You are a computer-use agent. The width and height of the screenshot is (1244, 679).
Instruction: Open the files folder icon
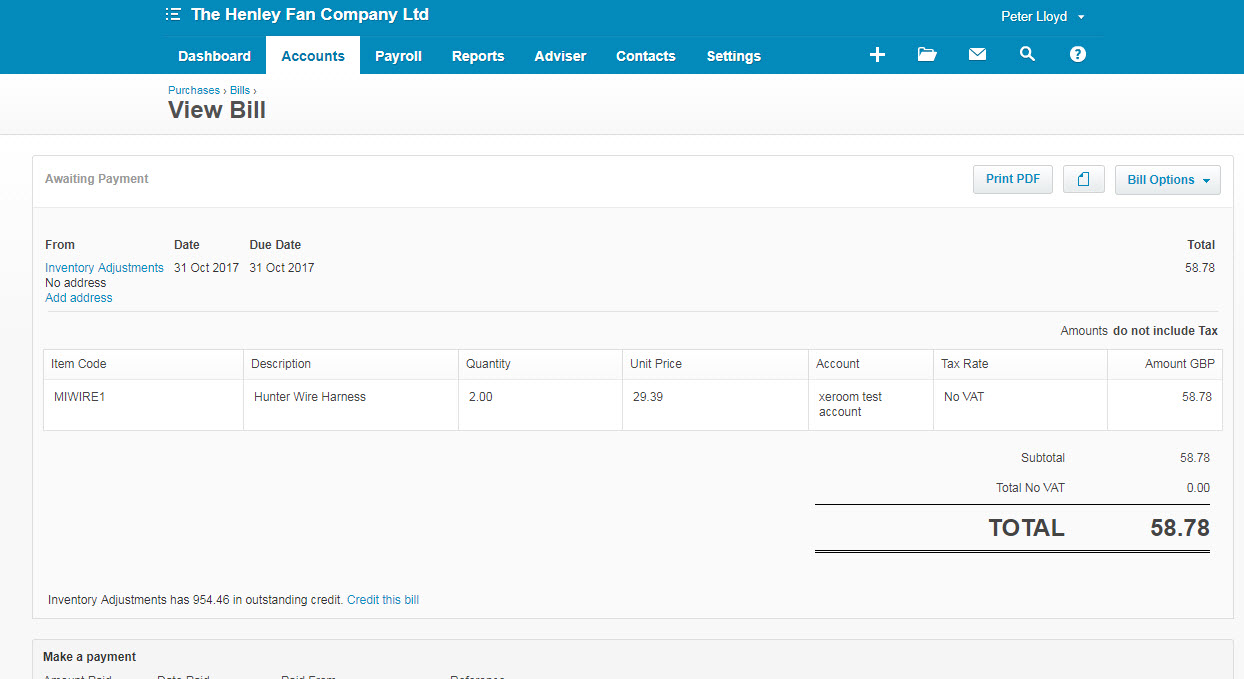(x=927, y=55)
